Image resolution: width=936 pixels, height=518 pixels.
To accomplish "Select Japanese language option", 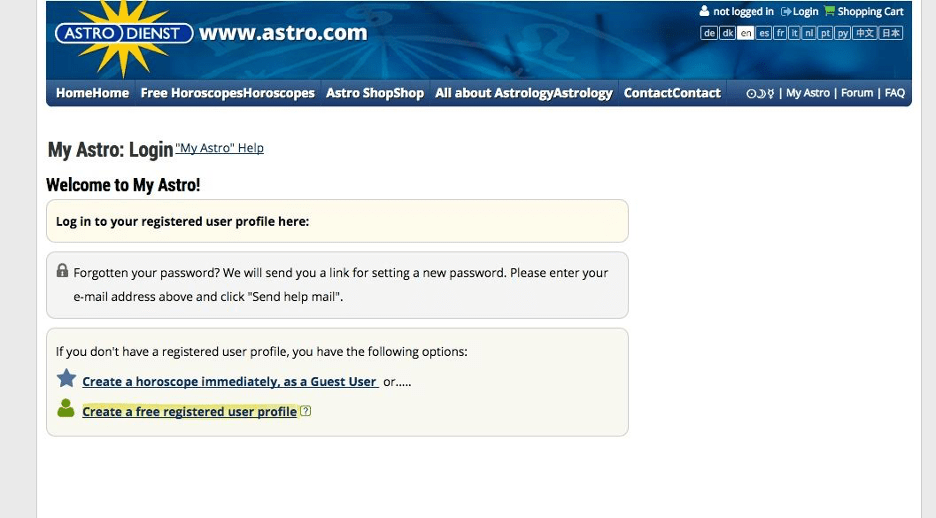I will pos(890,33).
